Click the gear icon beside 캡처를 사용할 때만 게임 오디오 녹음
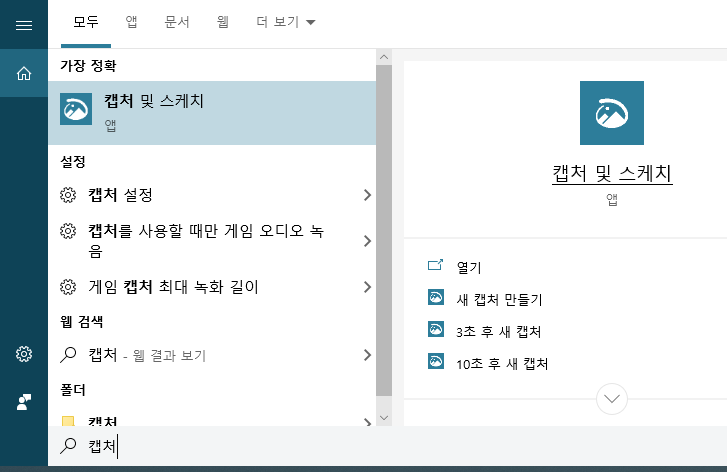727x472 pixels. pyautogui.click(x=68, y=231)
